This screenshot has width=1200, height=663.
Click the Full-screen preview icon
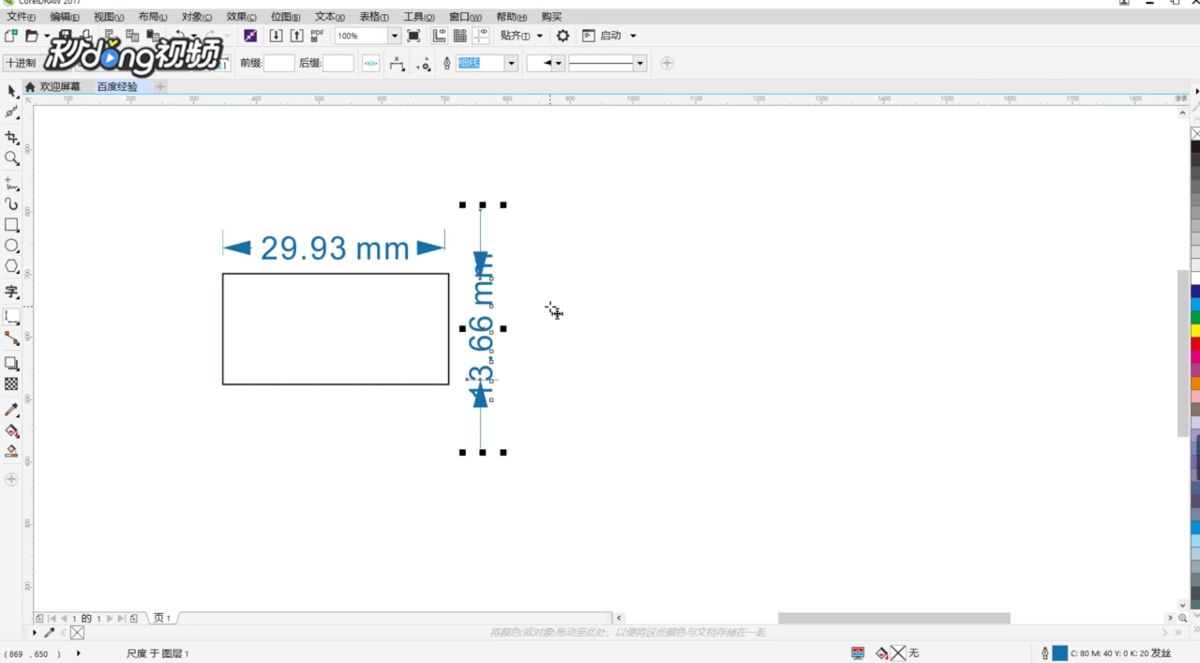tap(413, 36)
